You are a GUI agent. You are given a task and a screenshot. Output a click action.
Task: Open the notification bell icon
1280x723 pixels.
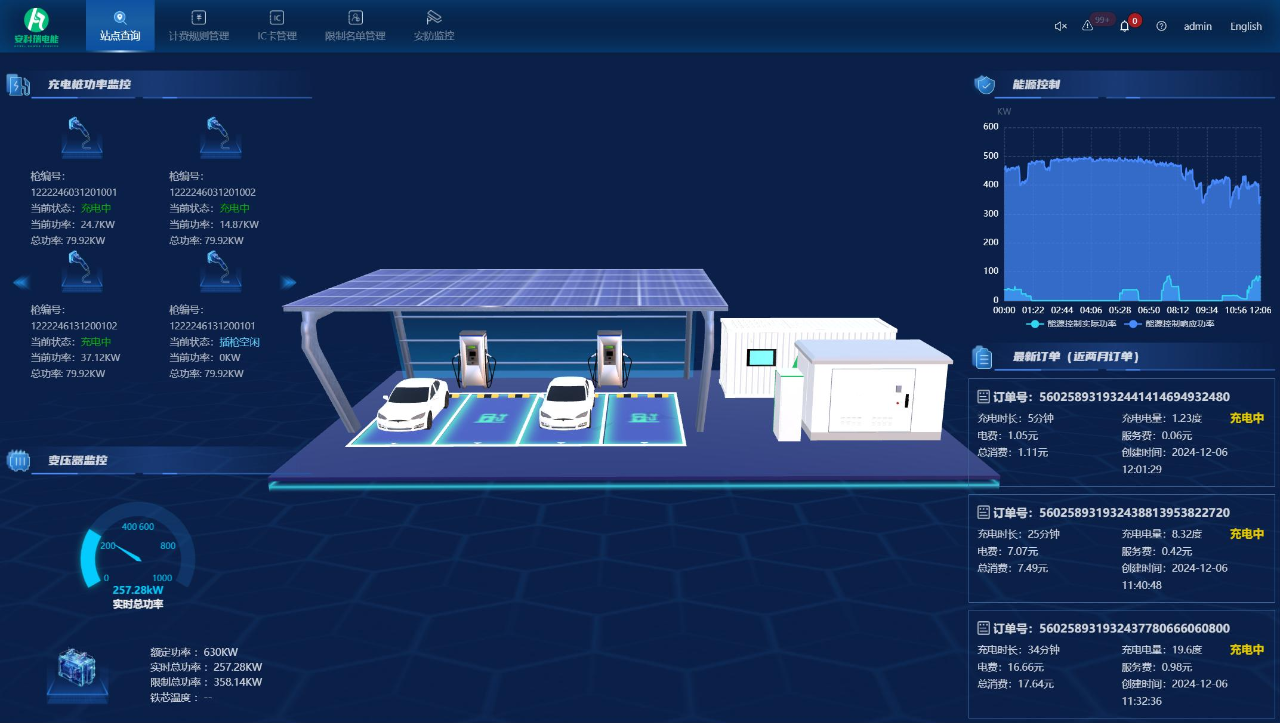1124,26
